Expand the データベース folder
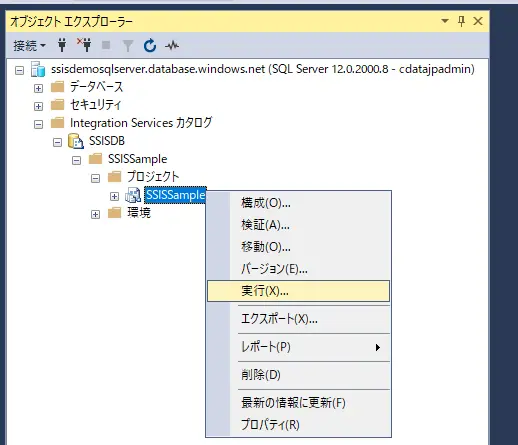 [38, 88]
